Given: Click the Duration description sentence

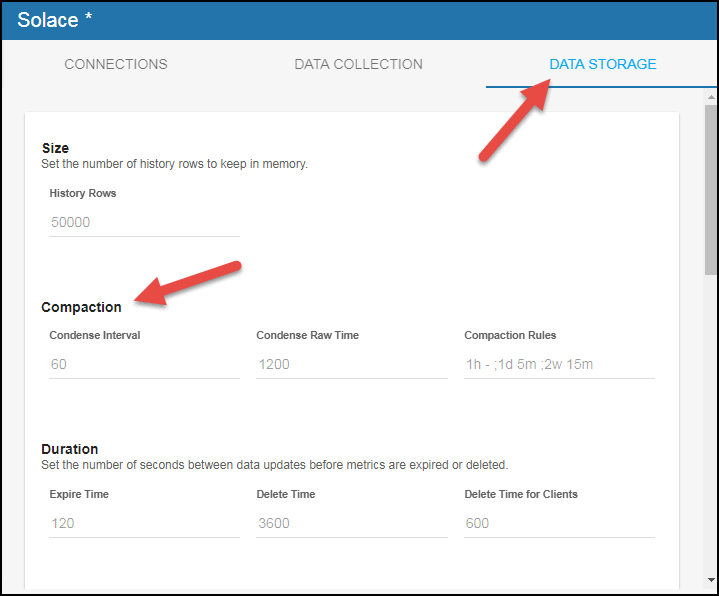Looking at the screenshot, I should pos(274,465).
